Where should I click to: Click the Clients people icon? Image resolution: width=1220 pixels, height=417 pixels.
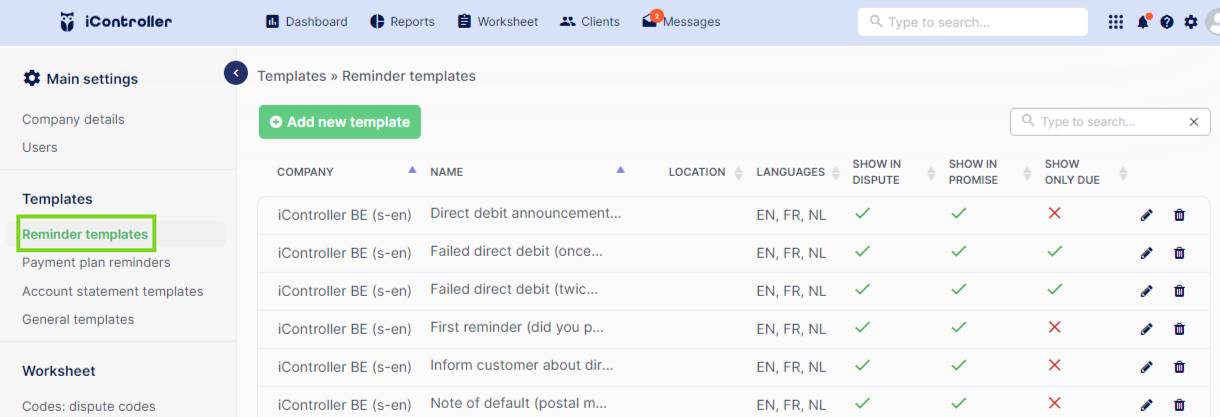(x=568, y=21)
